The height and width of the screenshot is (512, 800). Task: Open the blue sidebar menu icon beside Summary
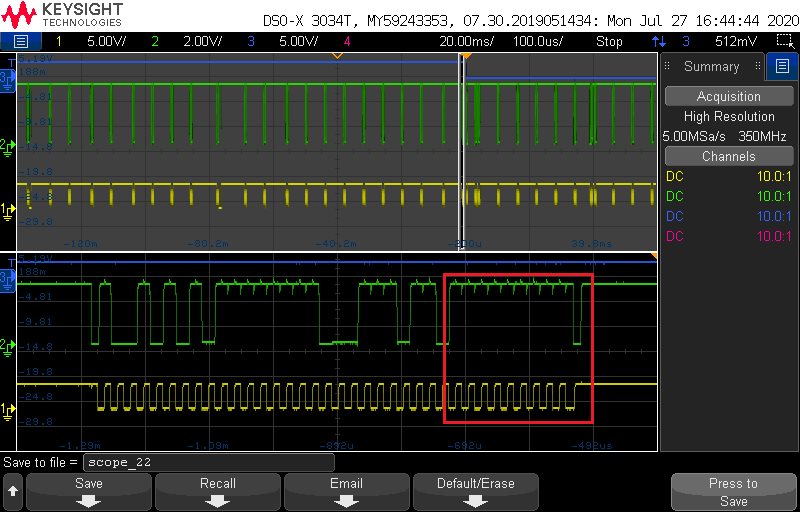(x=782, y=66)
